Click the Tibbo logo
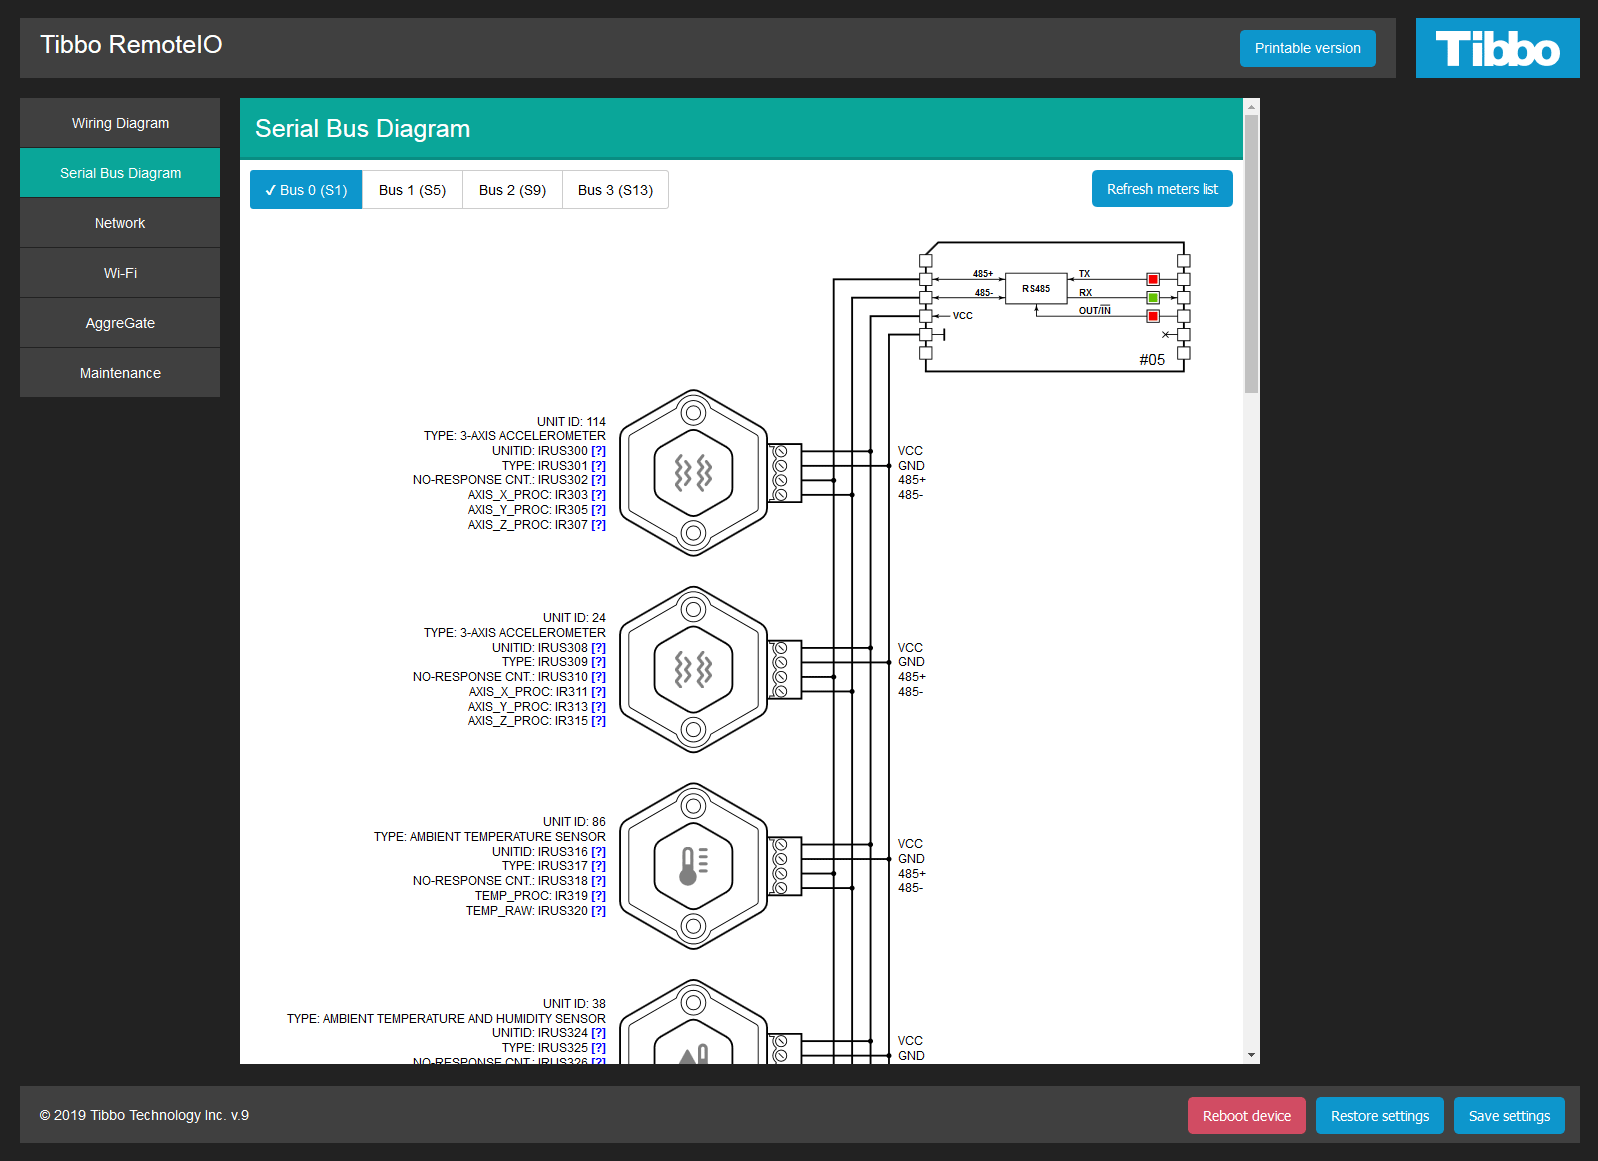This screenshot has width=1598, height=1161. coord(1497,48)
